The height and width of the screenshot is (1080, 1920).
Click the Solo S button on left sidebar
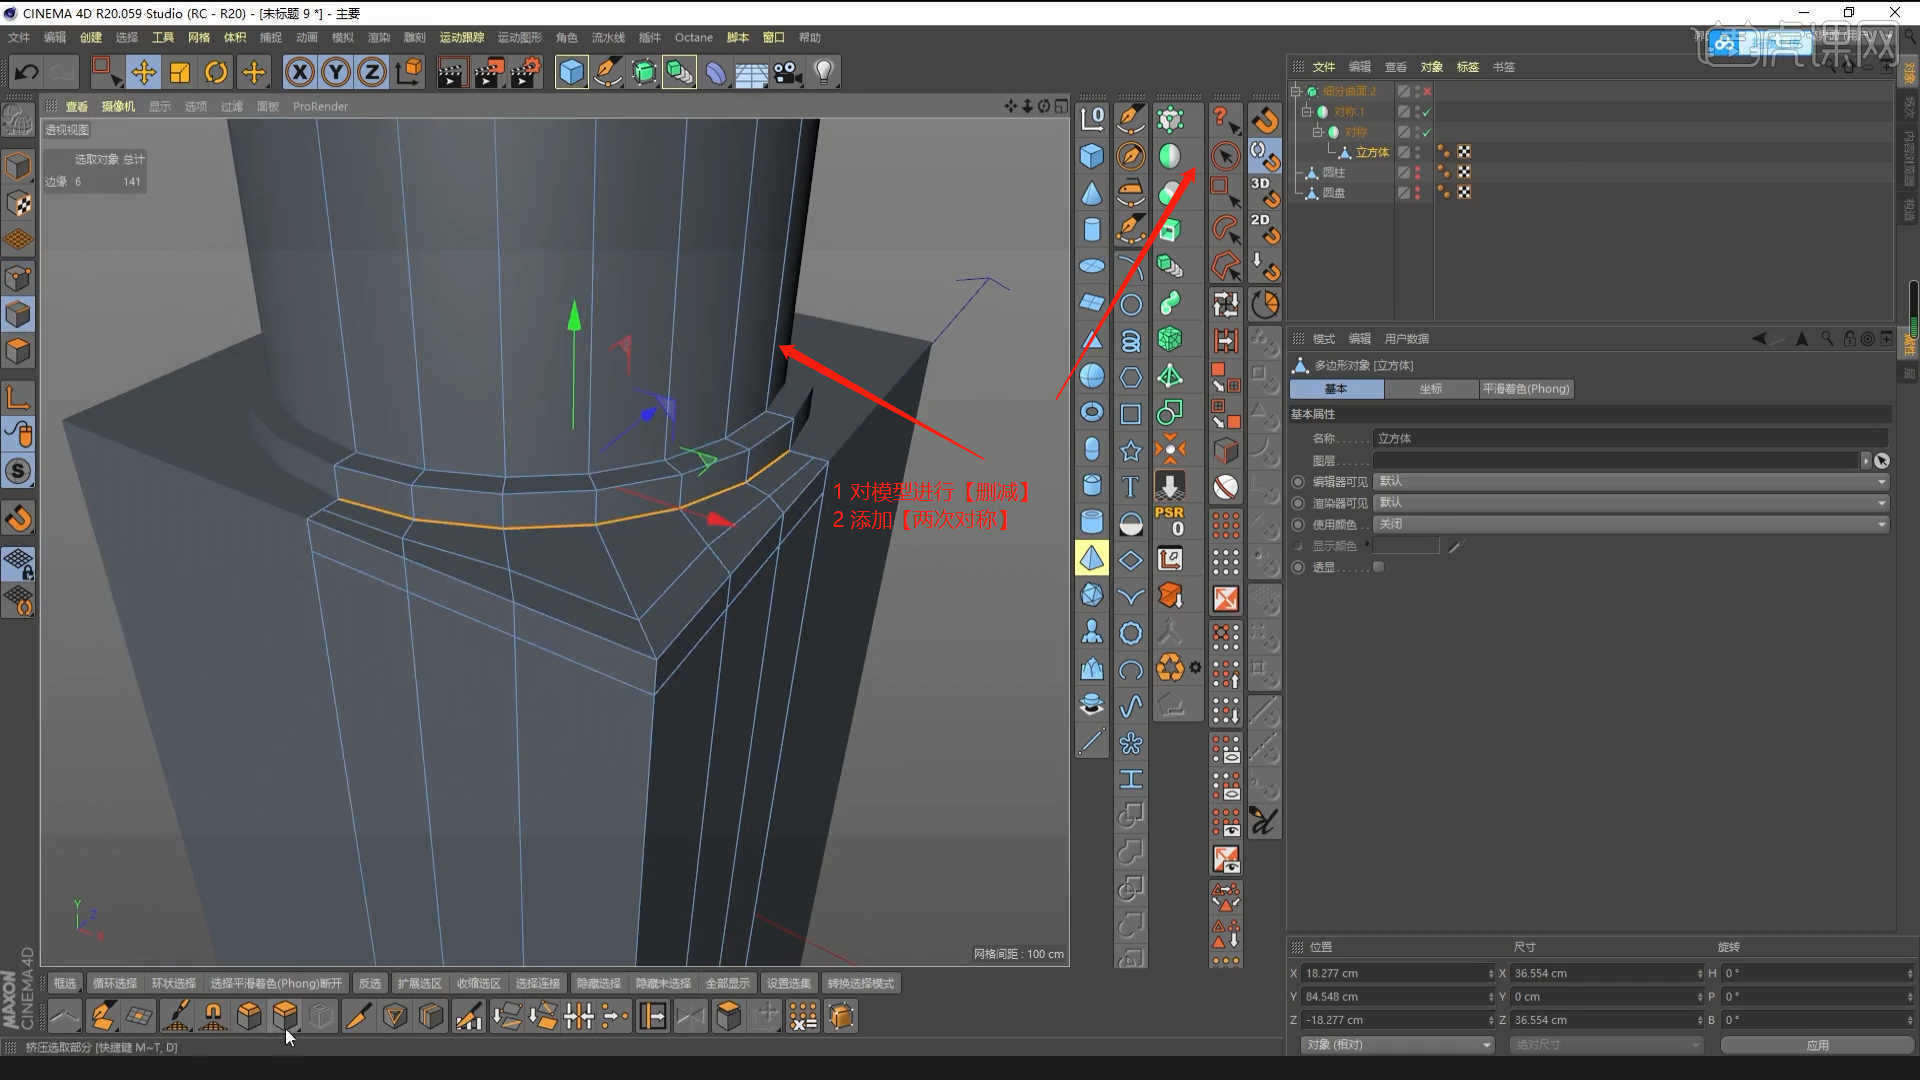coord(19,471)
